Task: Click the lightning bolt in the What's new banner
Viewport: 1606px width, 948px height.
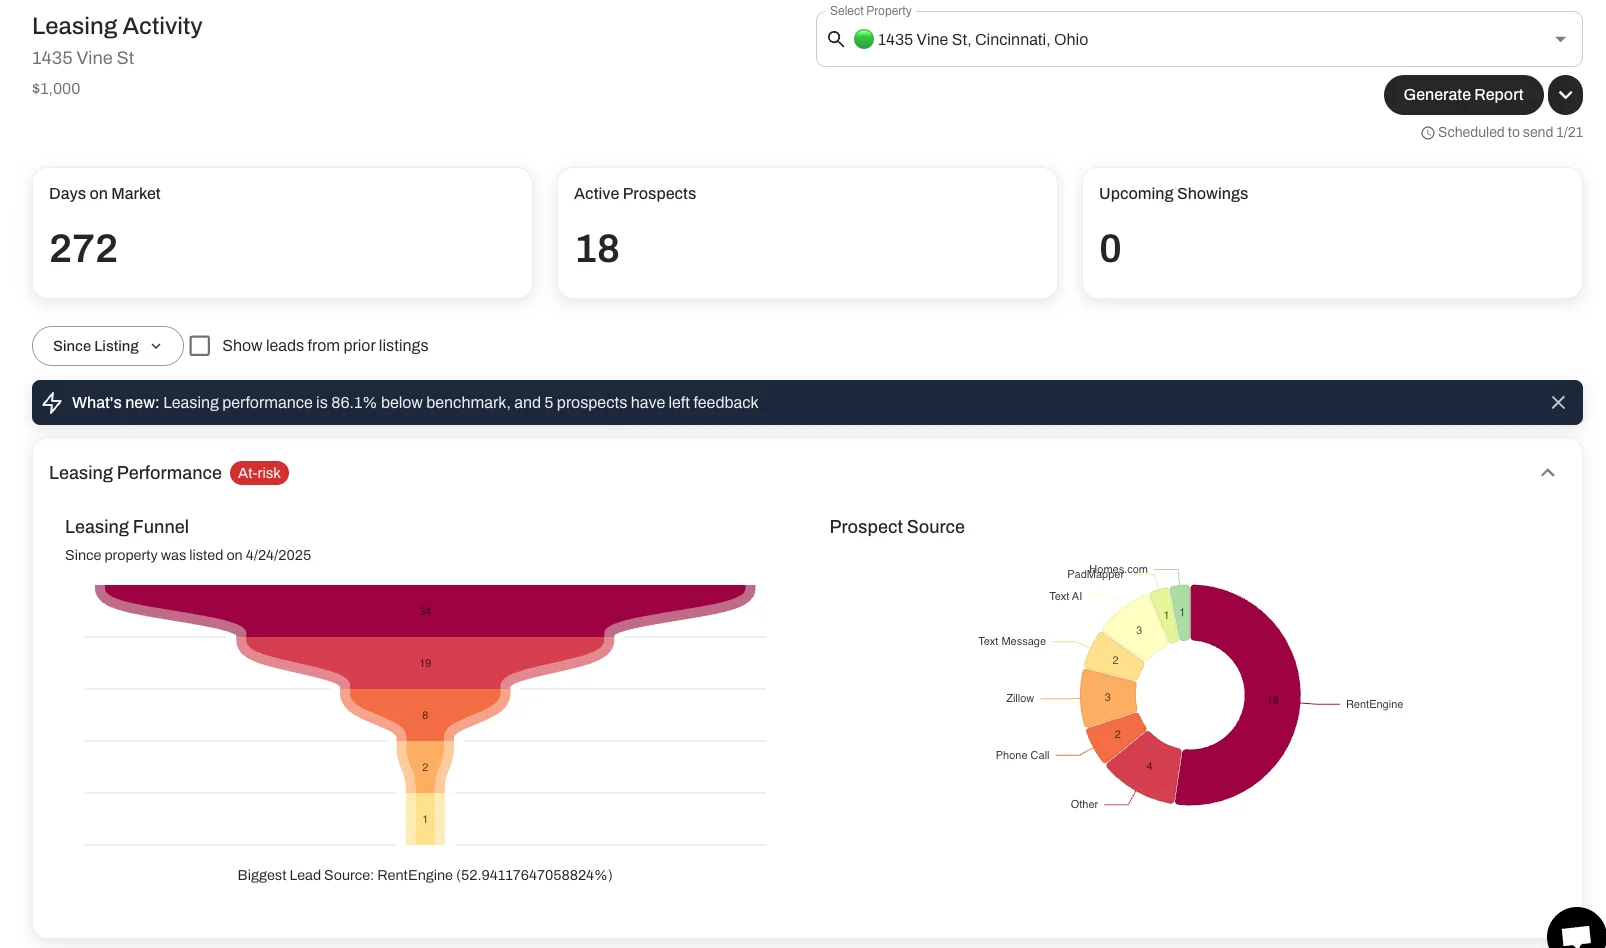Action: tap(52, 402)
